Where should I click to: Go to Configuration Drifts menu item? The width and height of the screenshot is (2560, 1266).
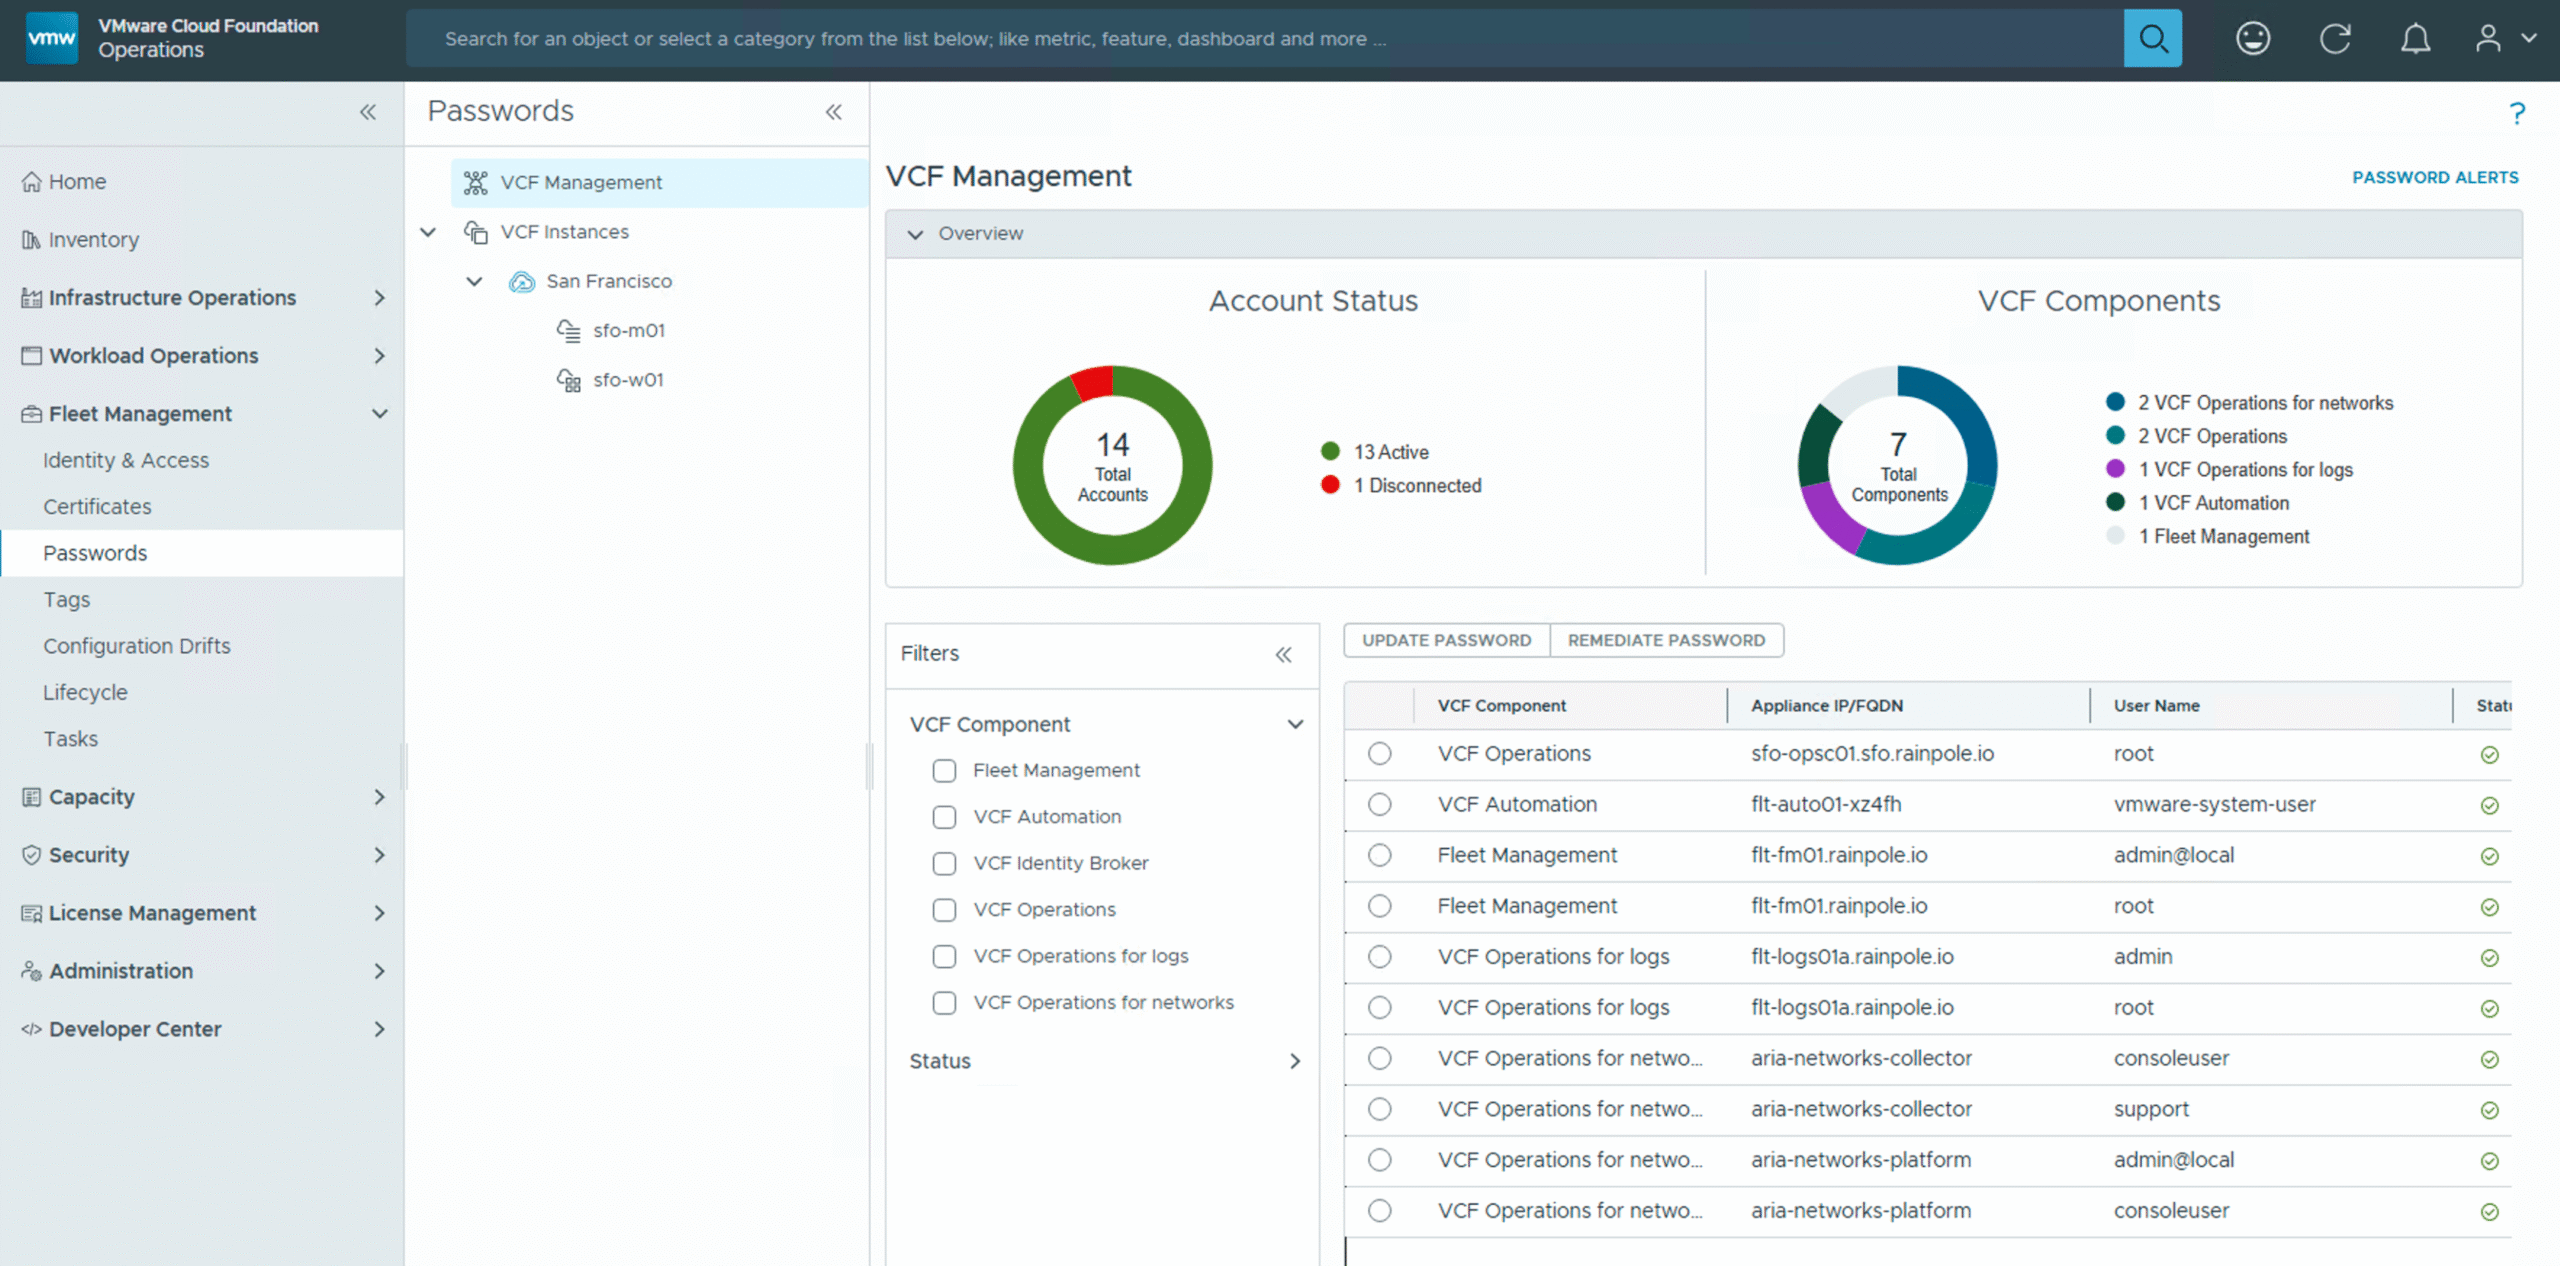click(x=136, y=646)
